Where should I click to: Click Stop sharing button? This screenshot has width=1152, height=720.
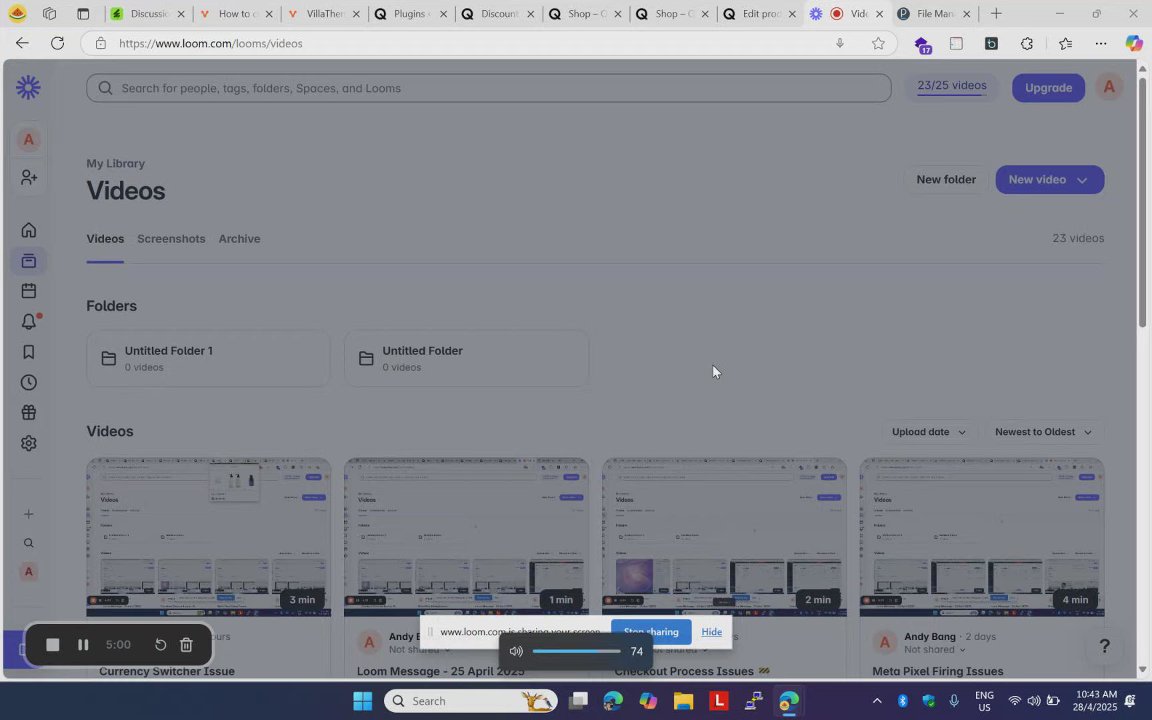651,632
